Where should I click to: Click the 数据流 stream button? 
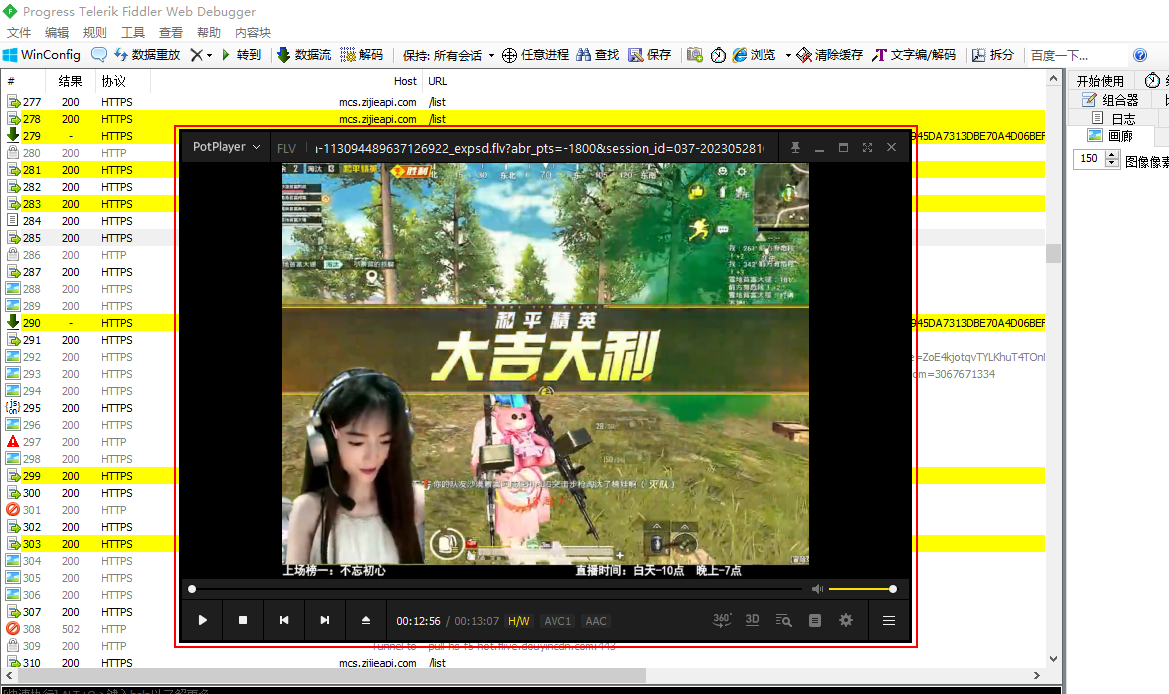[304, 54]
